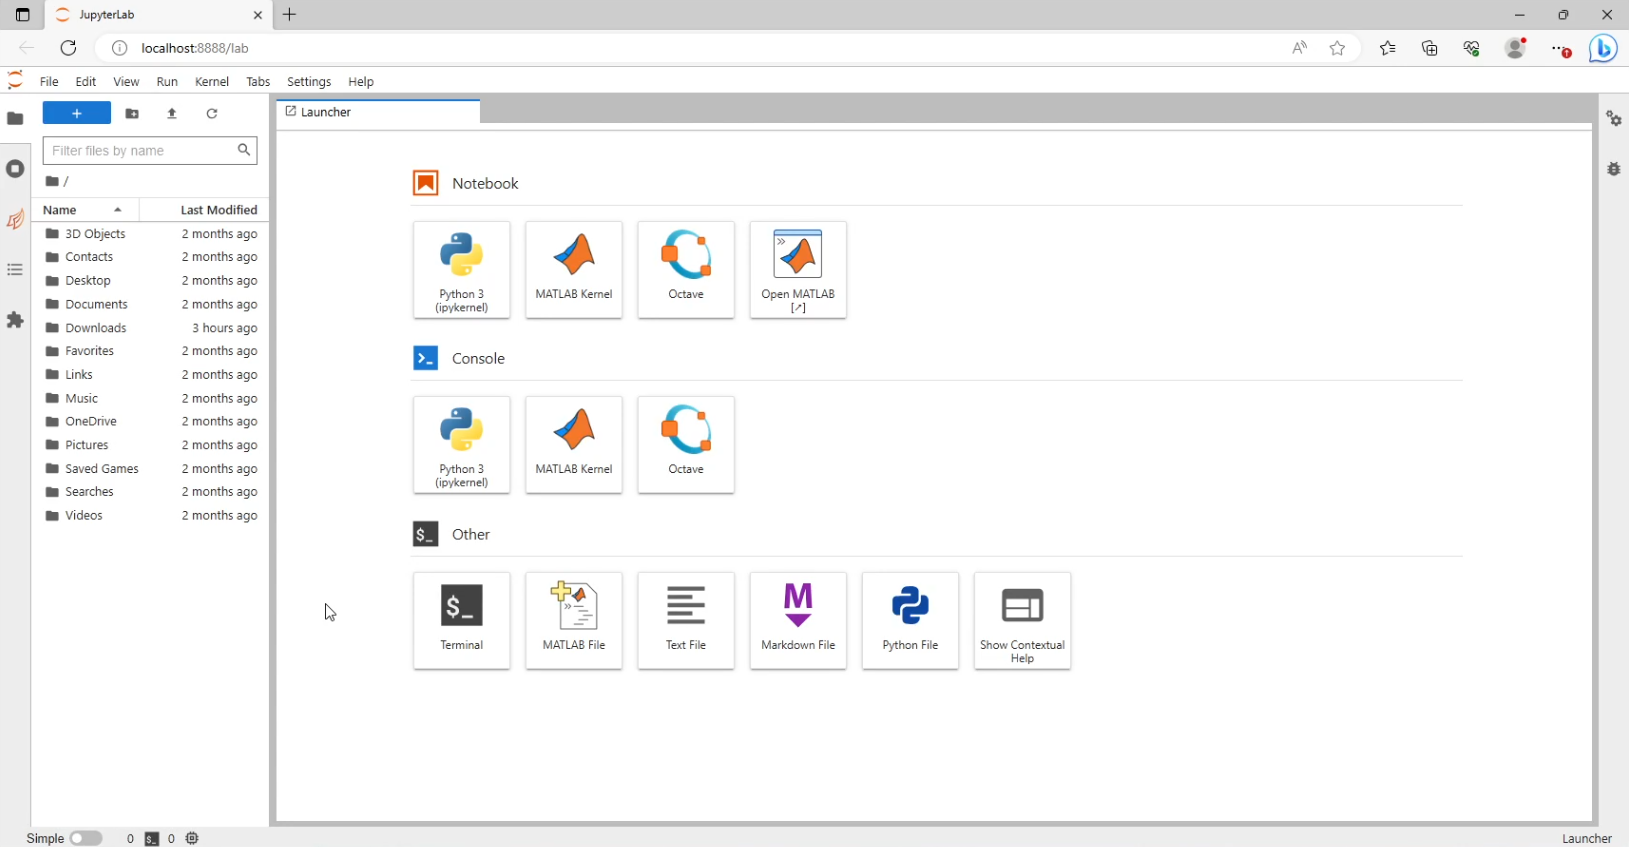Image resolution: width=1629 pixels, height=847 pixels.
Task: Select the Music folder
Action: [151, 398]
